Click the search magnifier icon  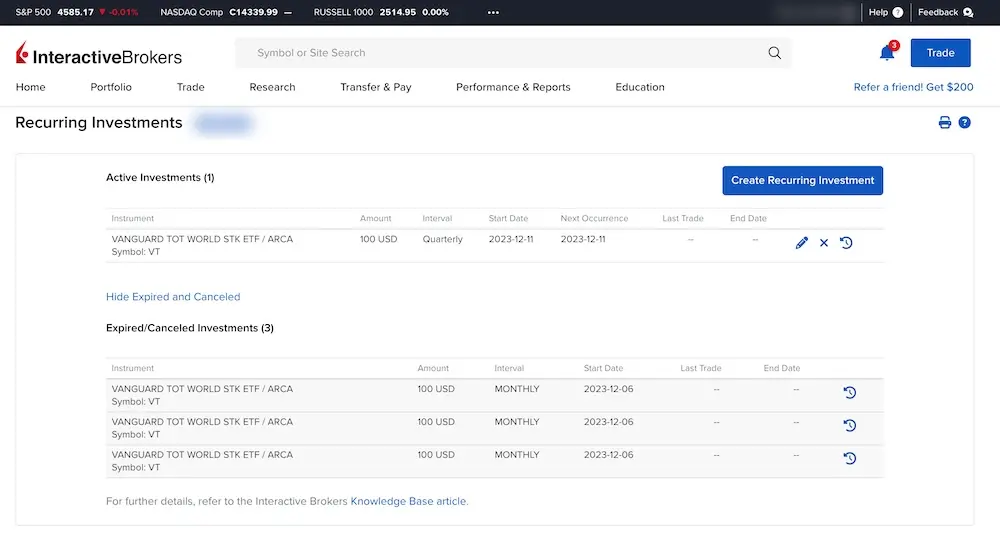pos(774,53)
